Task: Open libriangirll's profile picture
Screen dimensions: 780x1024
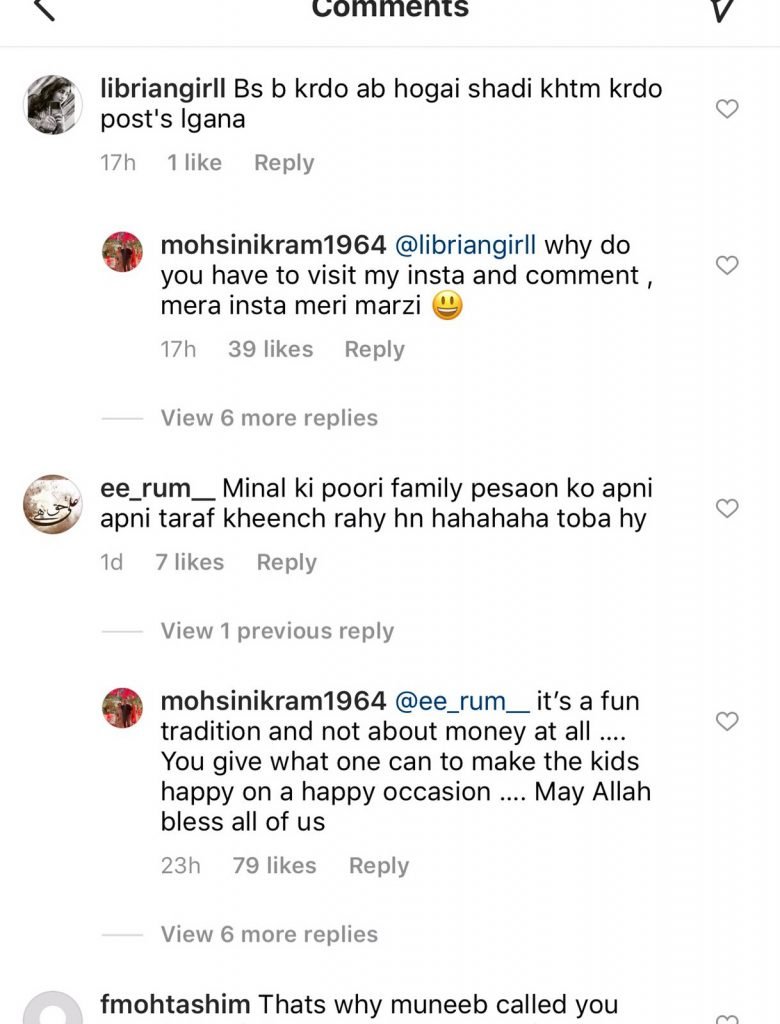Action: tap(52, 104)
